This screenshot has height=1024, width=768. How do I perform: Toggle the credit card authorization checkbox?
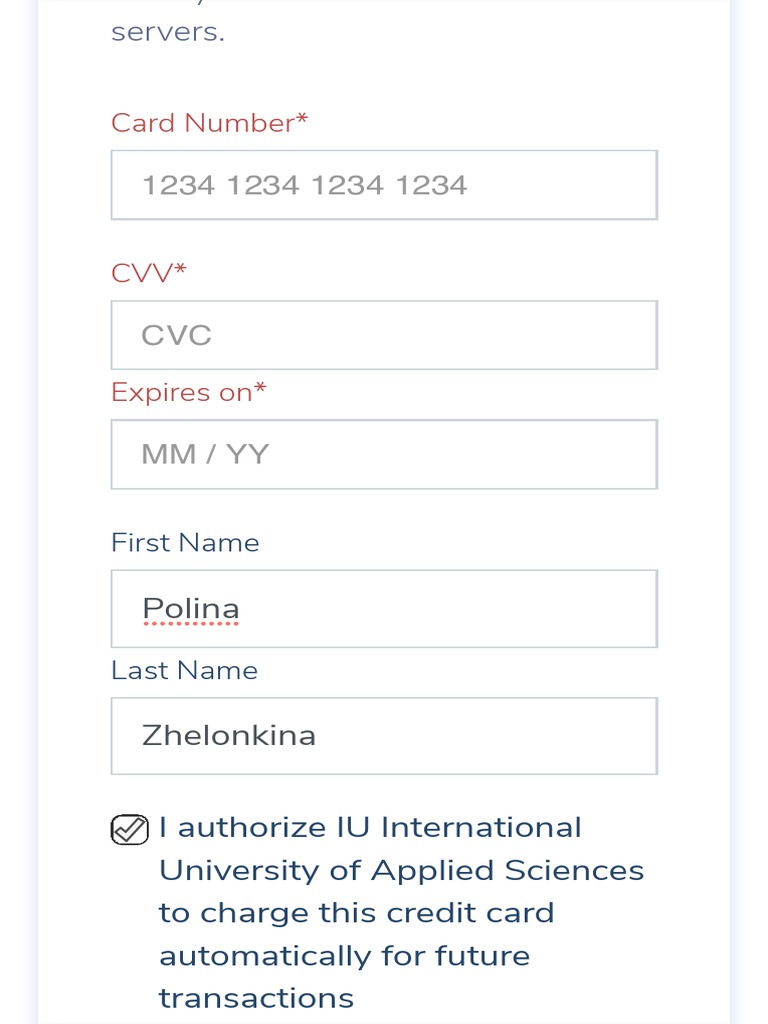click(x=129, y=829)
